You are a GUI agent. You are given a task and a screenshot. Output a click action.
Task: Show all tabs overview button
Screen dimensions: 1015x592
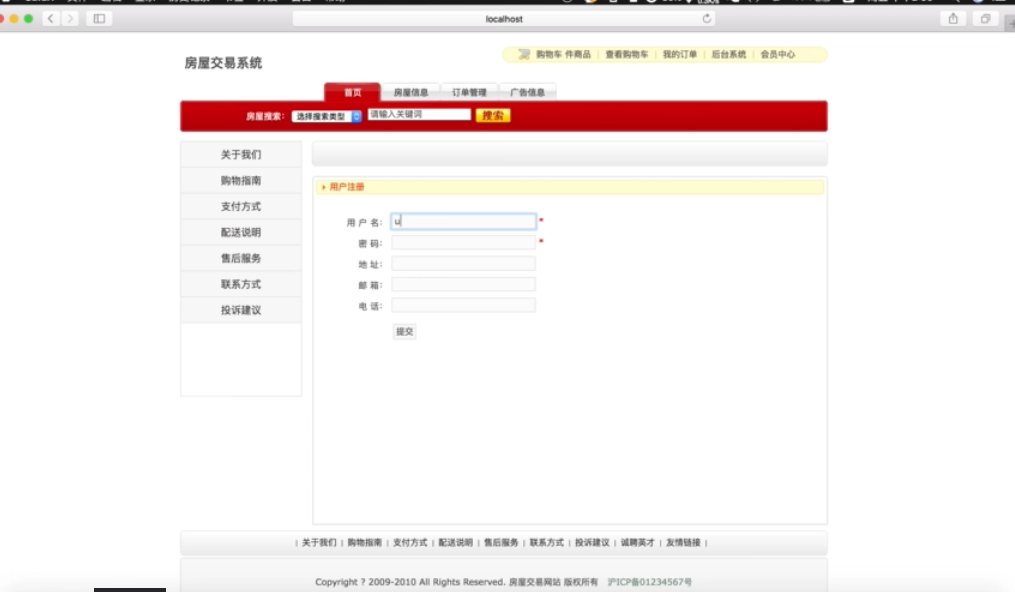point(985,19)
